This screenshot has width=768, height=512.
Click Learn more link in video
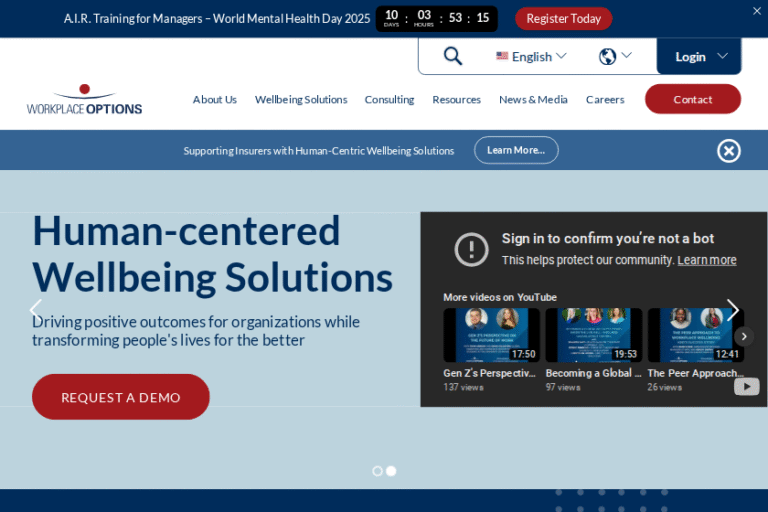[707, 260]
